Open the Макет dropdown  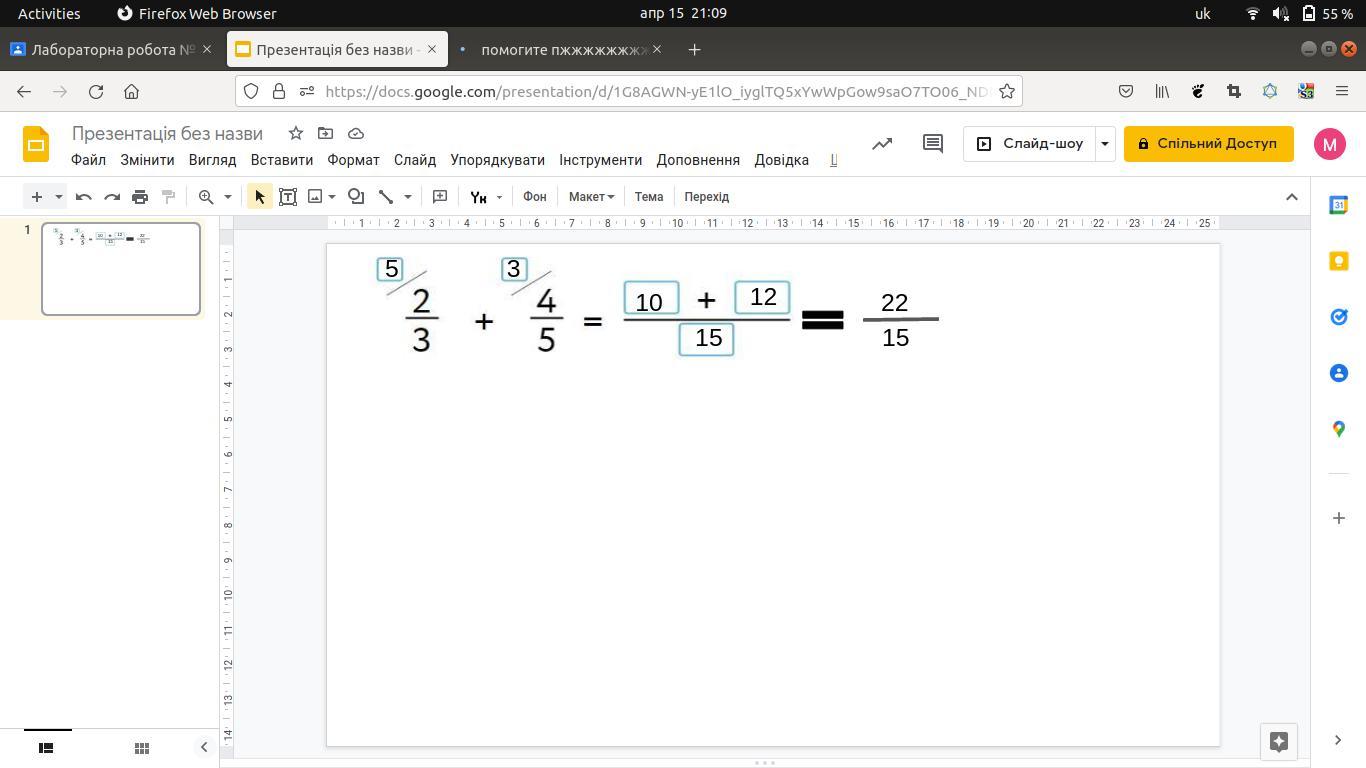(591, 197)
